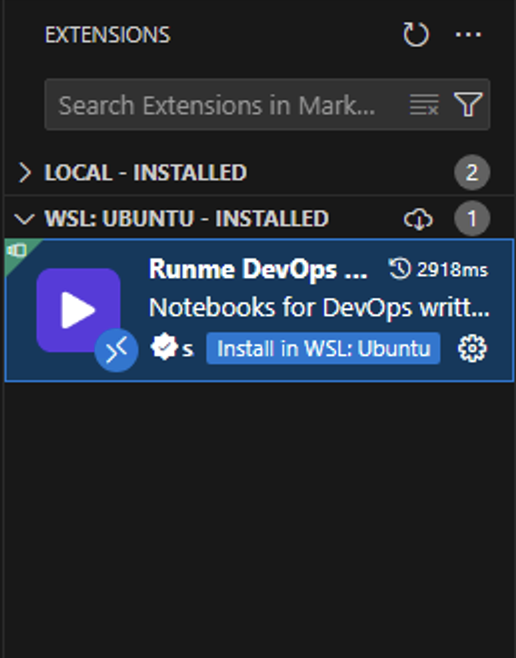The height and width of the screenshot is (658, 516).
Task: Open the filter extensions funnel menu
Action: [x=468, y=104]
